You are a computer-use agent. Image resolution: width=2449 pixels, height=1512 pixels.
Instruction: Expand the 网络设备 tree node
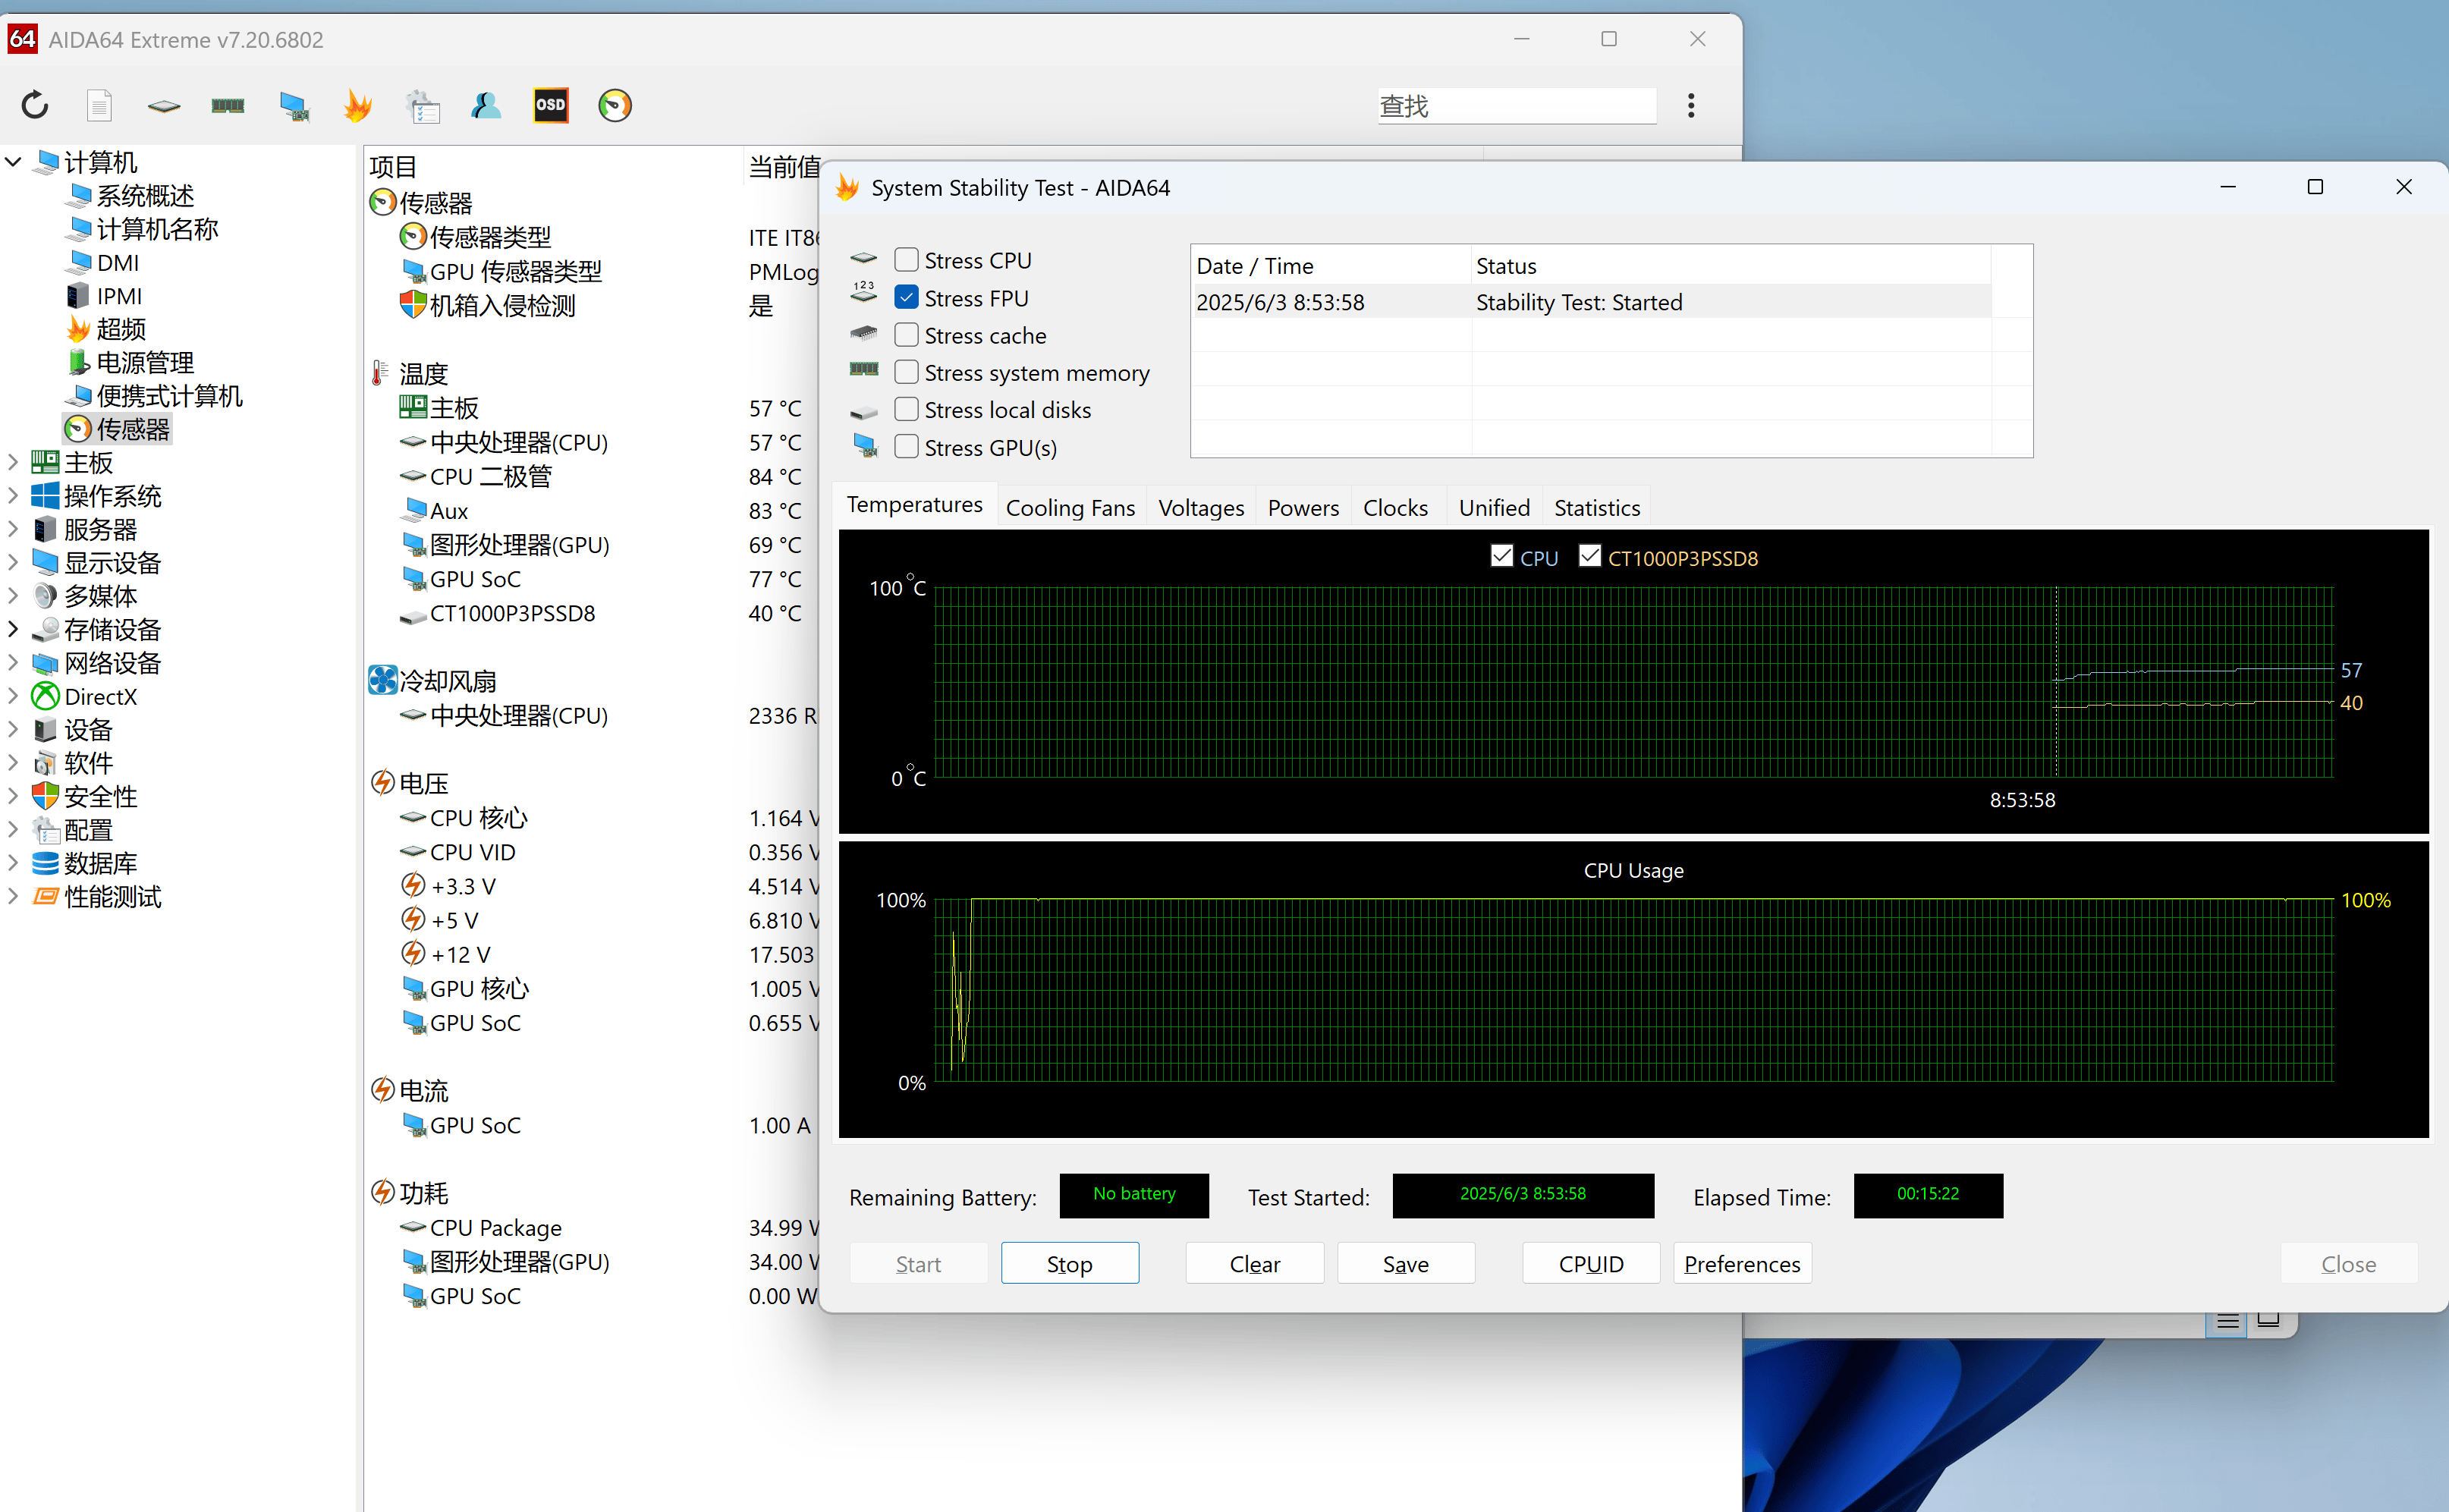point(13,662)
